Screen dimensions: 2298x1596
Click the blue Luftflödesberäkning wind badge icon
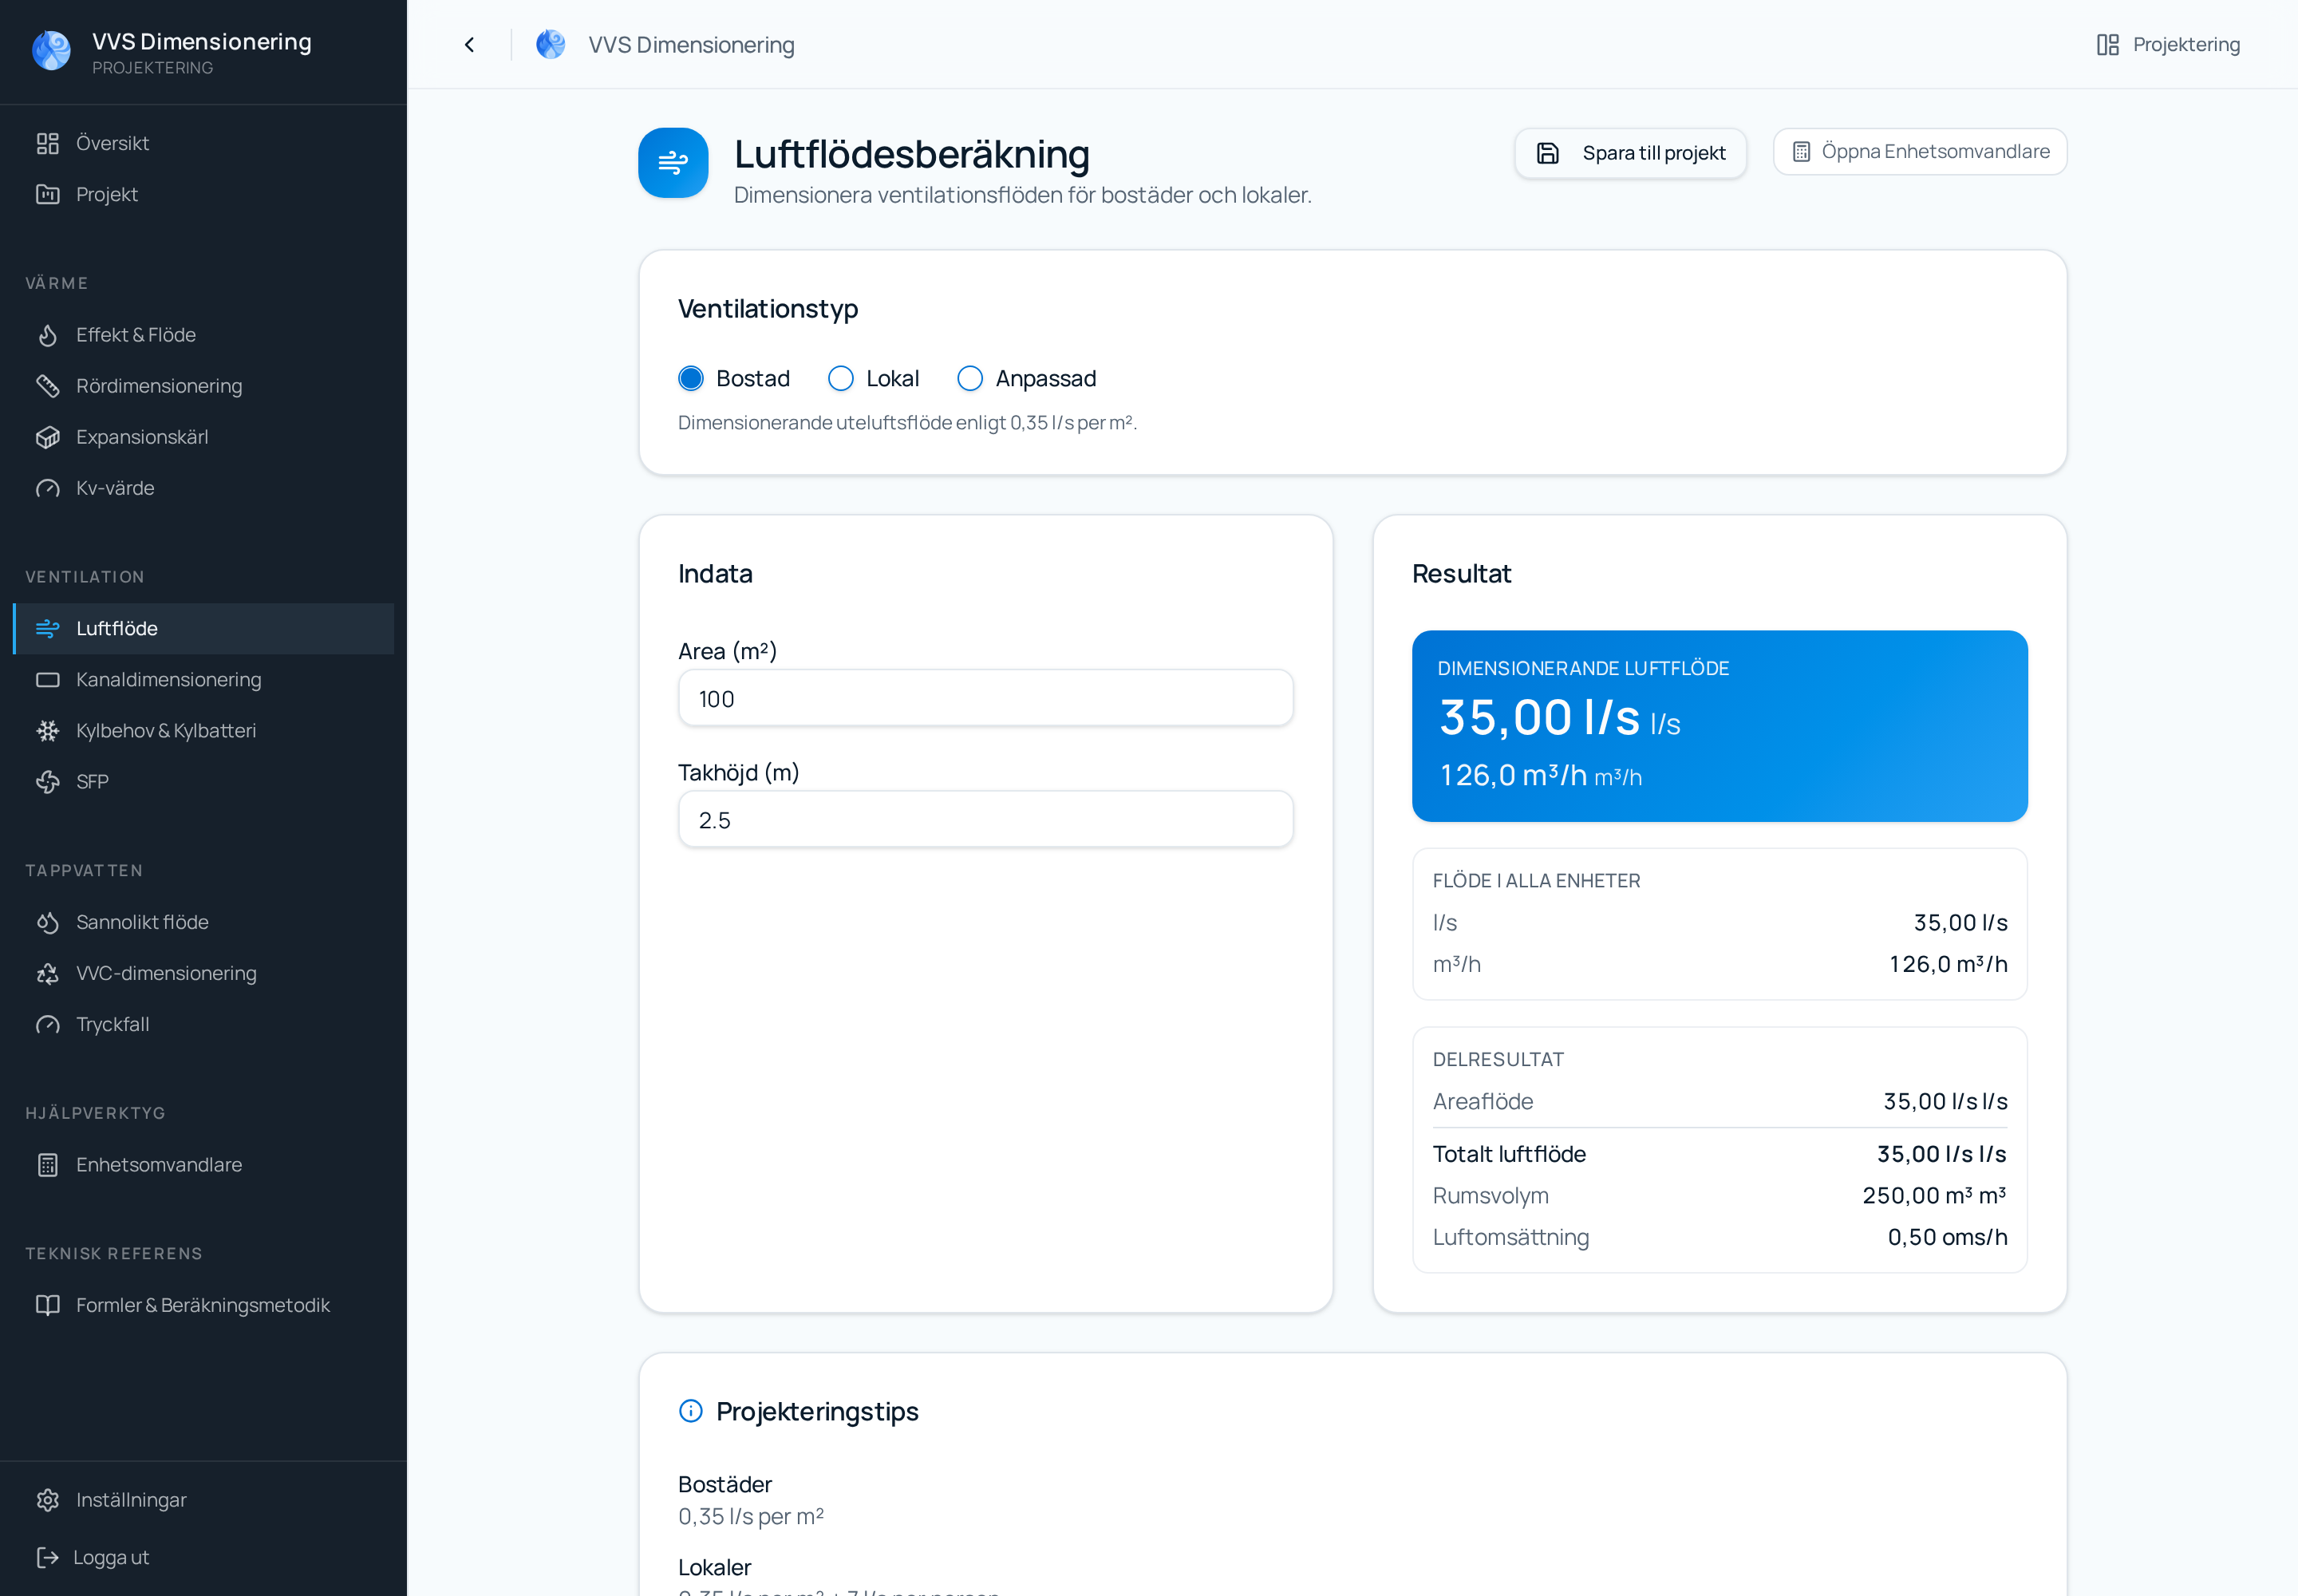coord(673,162)
